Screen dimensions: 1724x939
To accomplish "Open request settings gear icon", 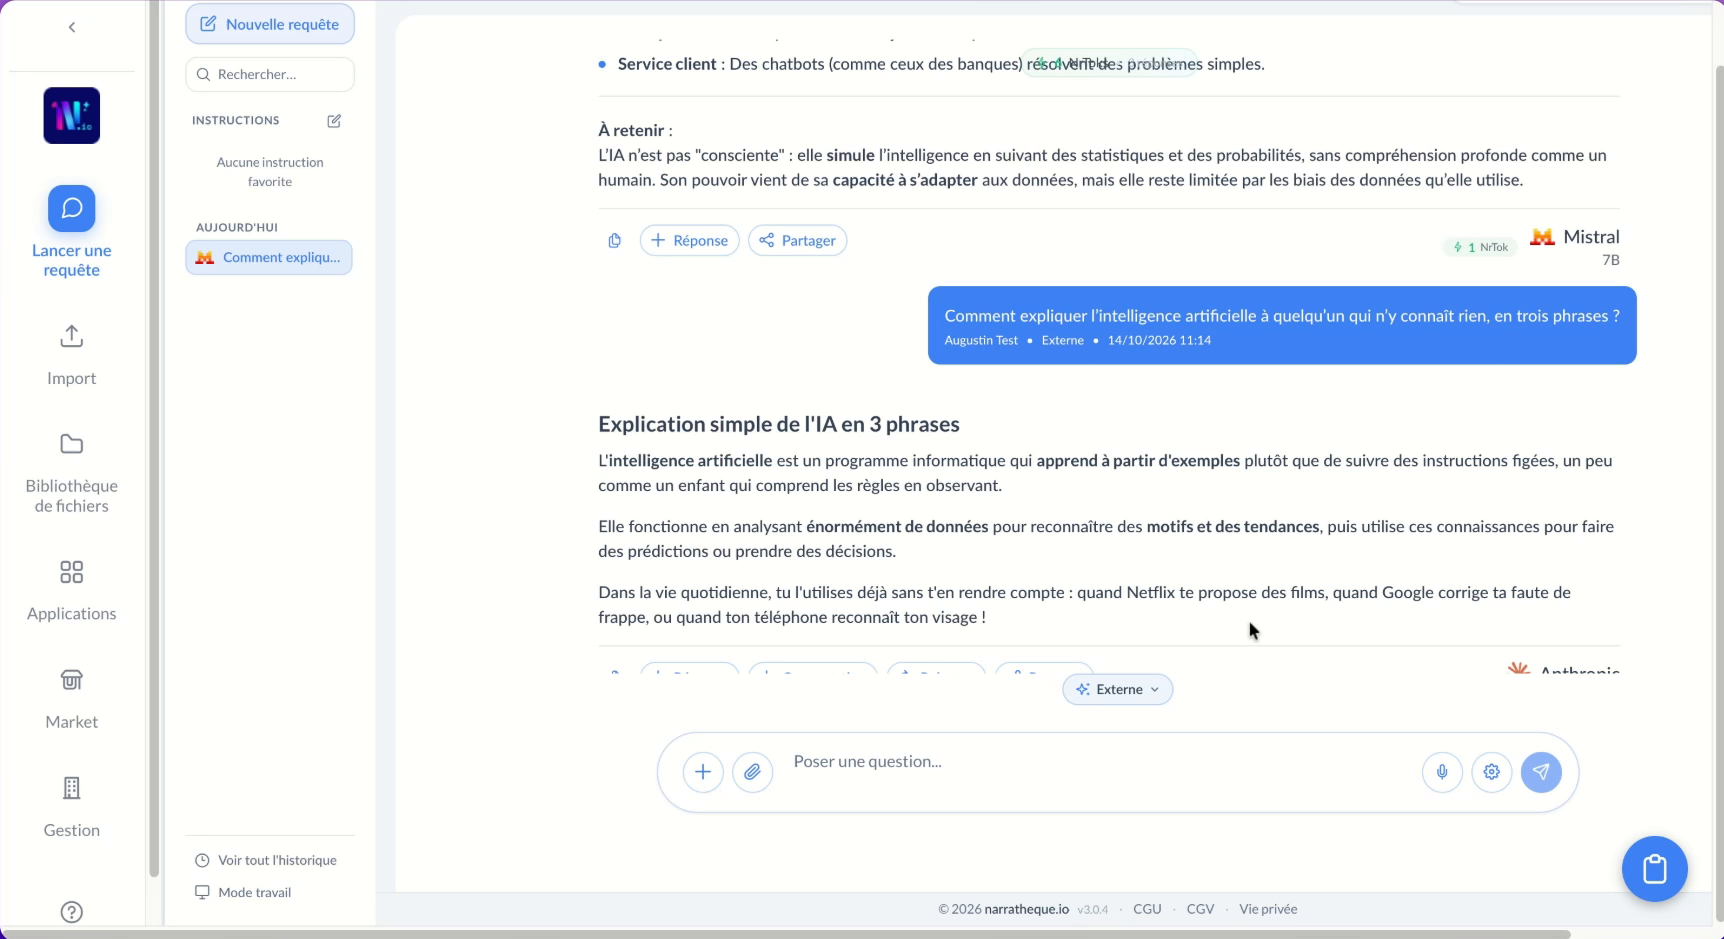I will (x=1492, y=772).
